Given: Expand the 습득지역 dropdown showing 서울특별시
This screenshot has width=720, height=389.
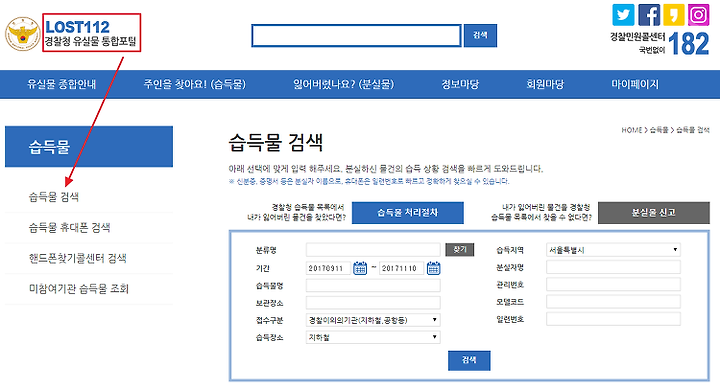Looking at the screenshot, I should pos(613,250).
